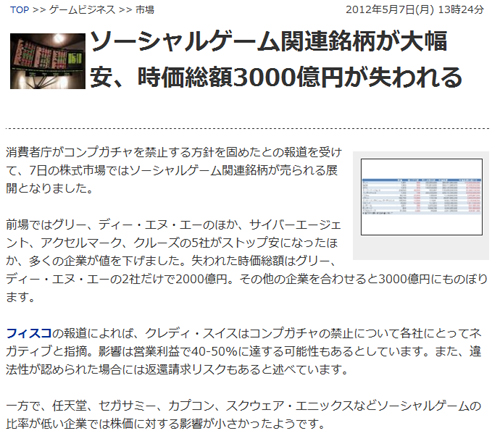Viewport: 500px width, 436px height.
Task: Click the paragraph starting with 一方で
Action: [x=244, y=415]
